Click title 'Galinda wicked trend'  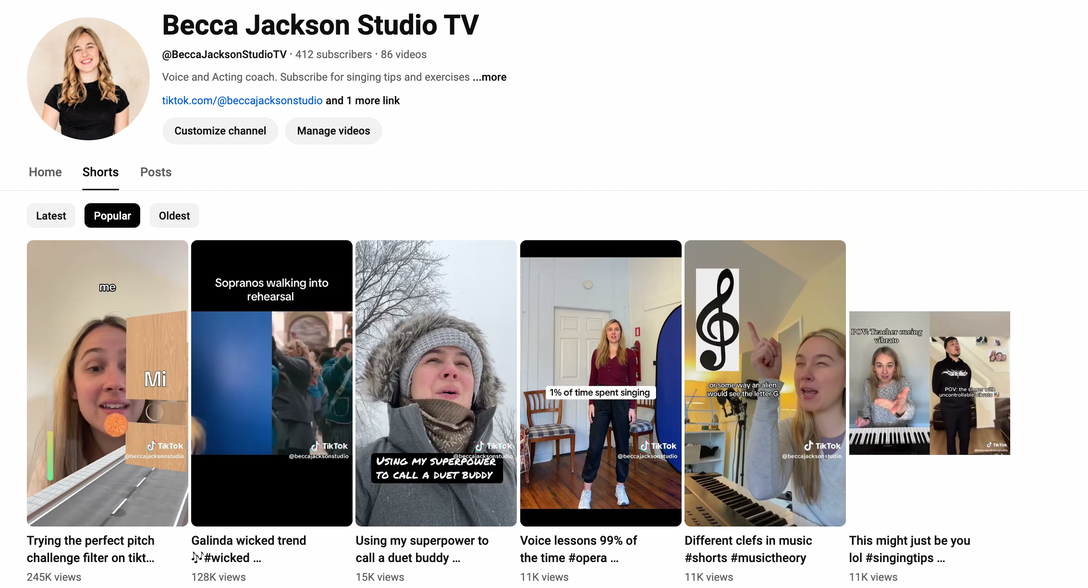248,549
